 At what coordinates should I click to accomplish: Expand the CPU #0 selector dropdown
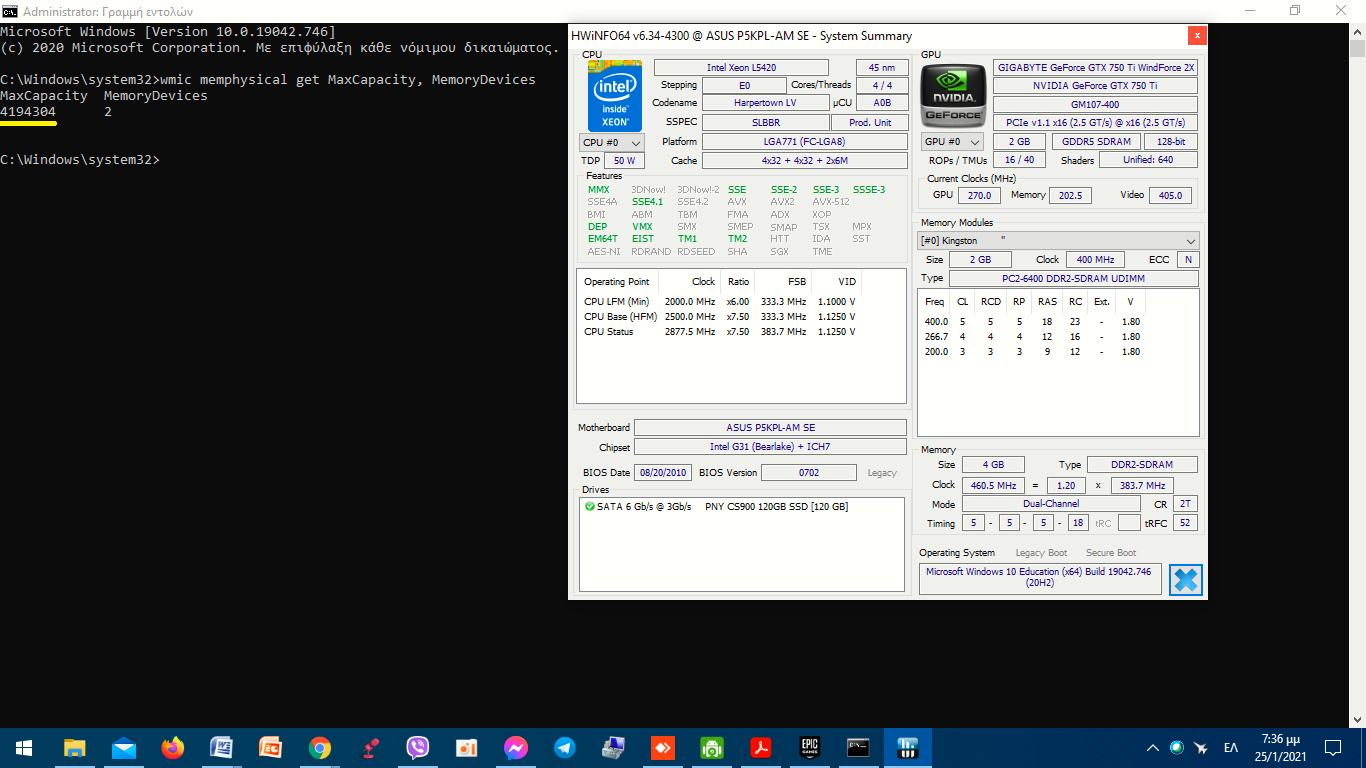click(612, 142)
